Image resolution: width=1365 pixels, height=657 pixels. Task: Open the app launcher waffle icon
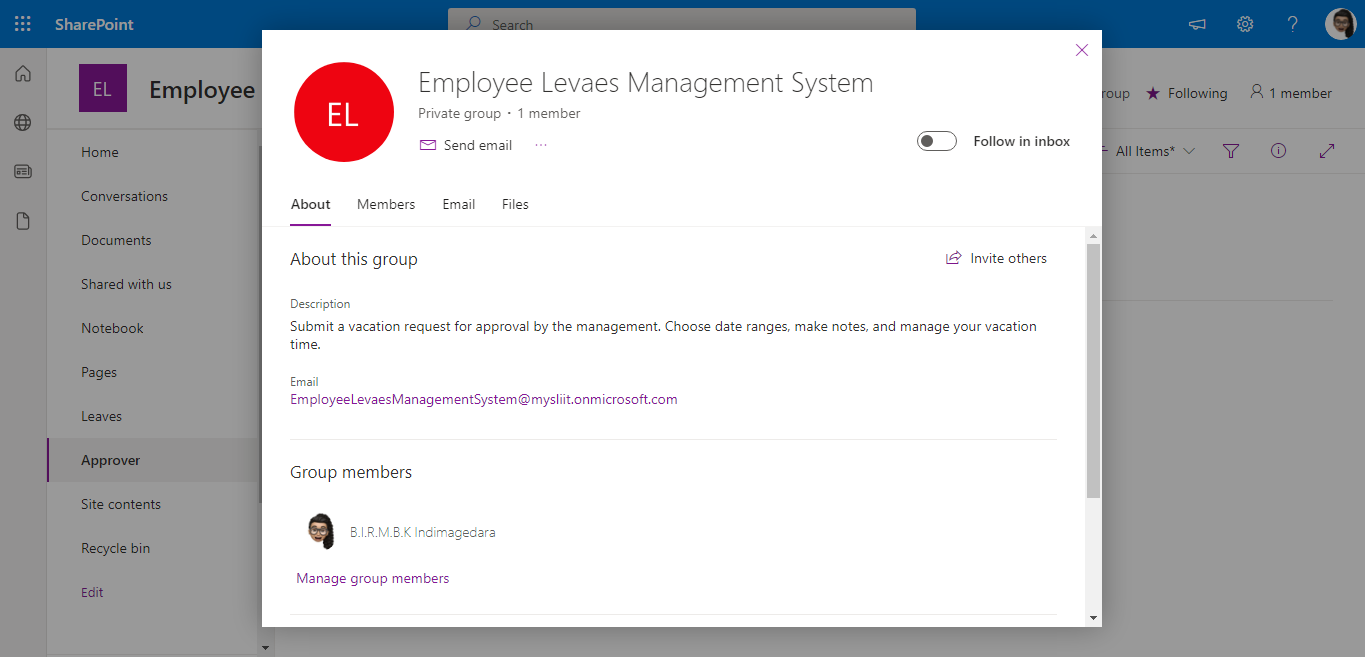22,24
